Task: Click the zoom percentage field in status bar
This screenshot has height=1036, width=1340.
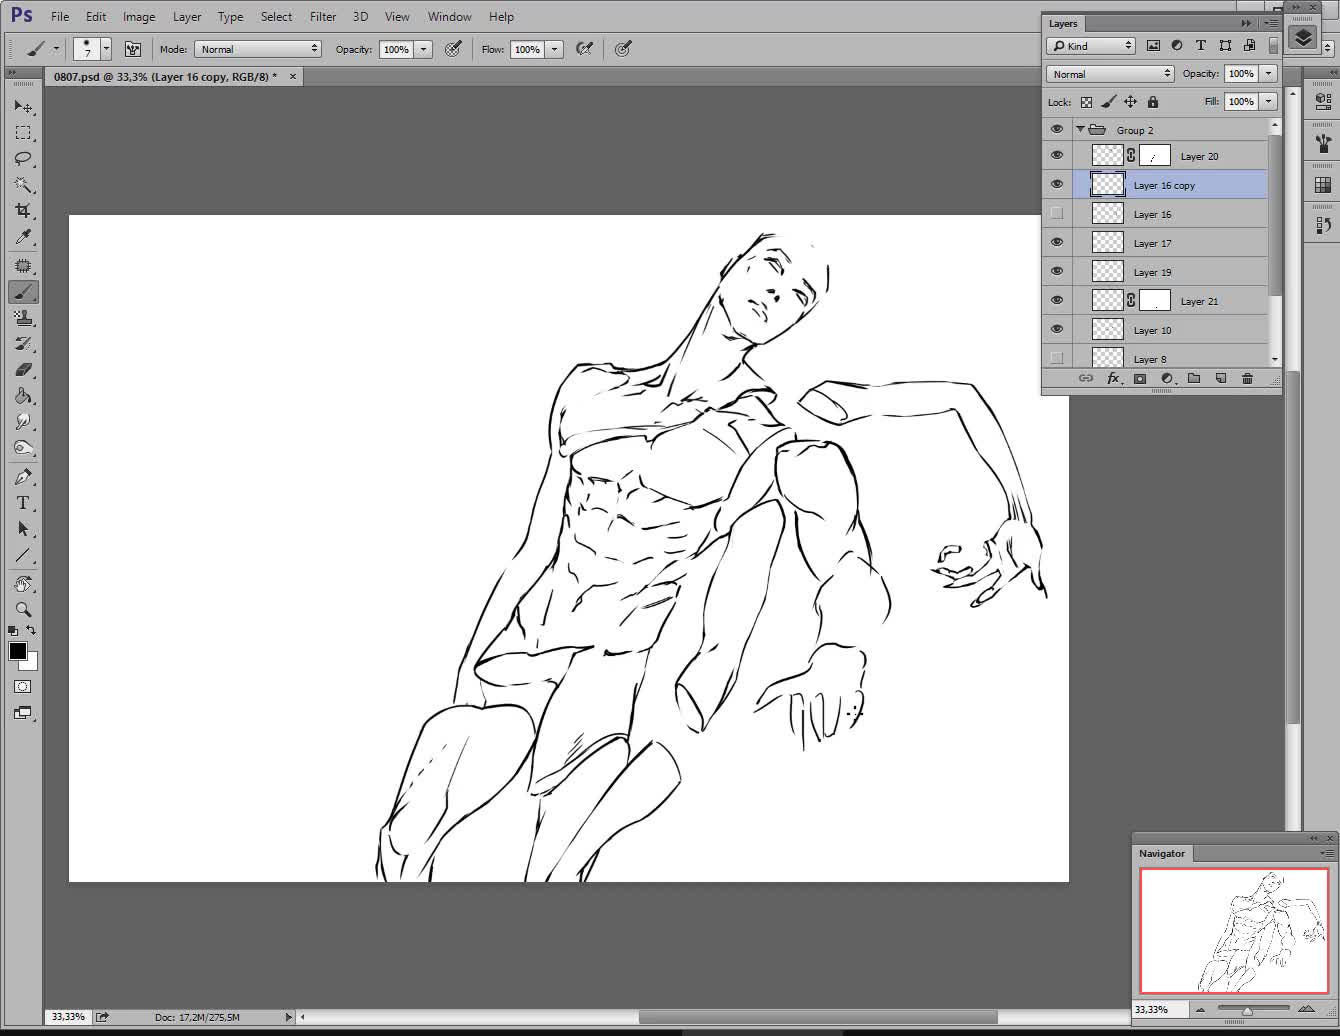Action: click(x=68, y=1017)
